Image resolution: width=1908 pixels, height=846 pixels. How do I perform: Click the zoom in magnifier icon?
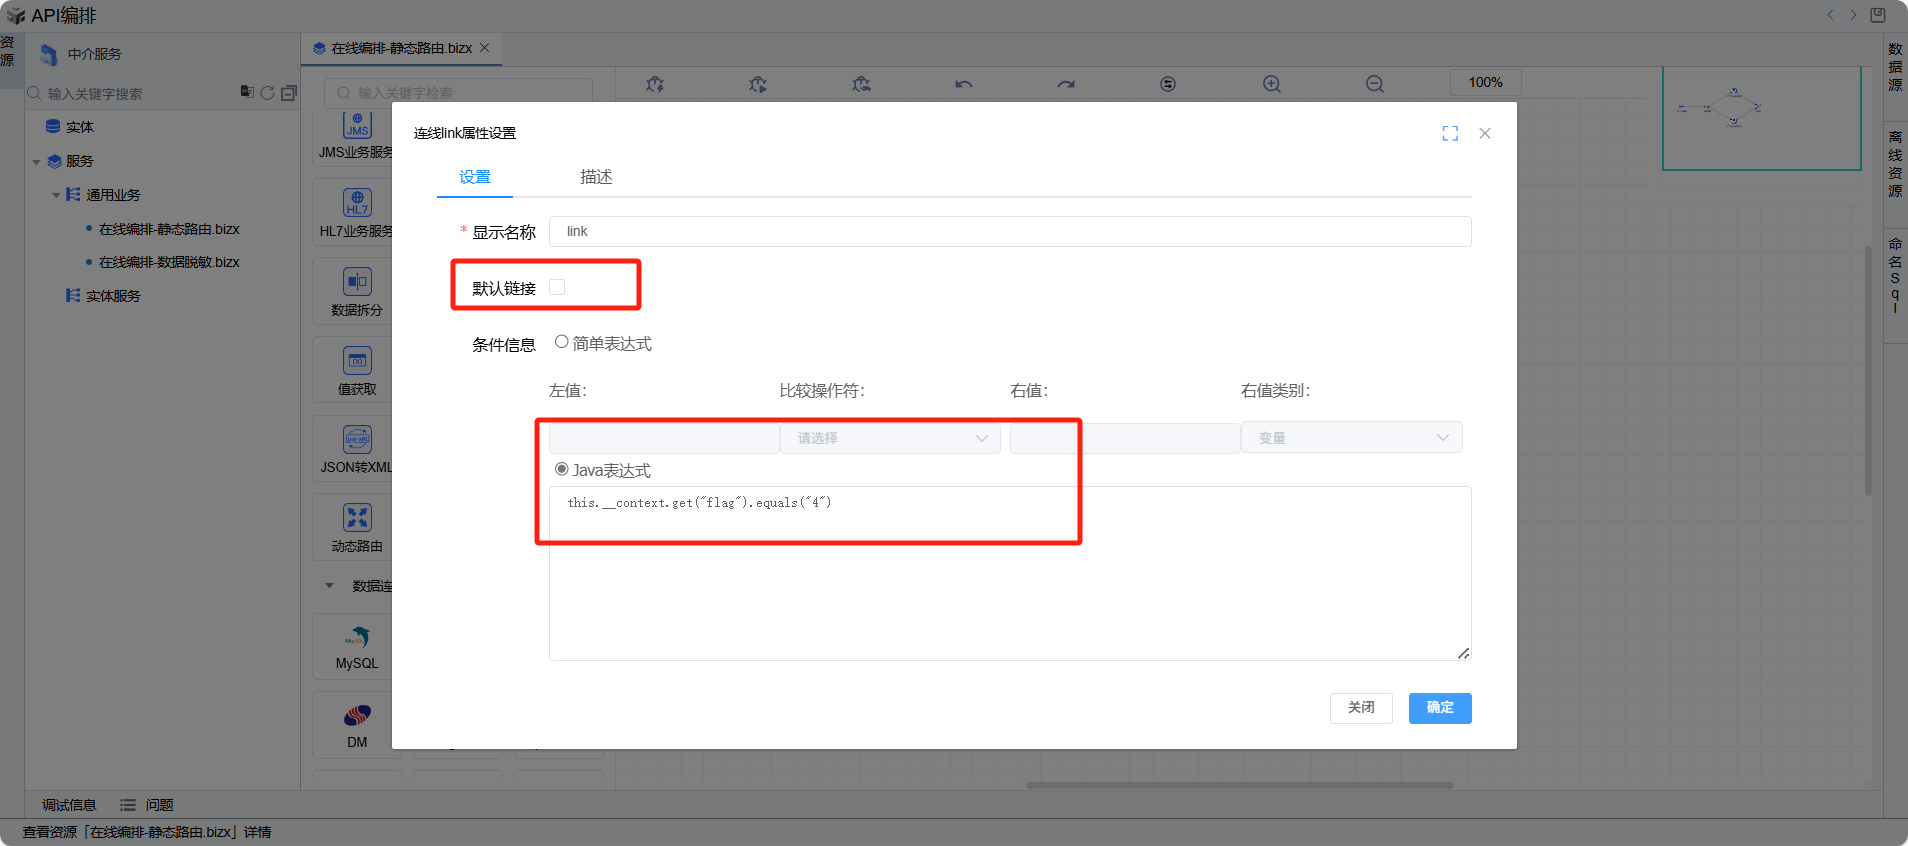(x=1271, y=84)
